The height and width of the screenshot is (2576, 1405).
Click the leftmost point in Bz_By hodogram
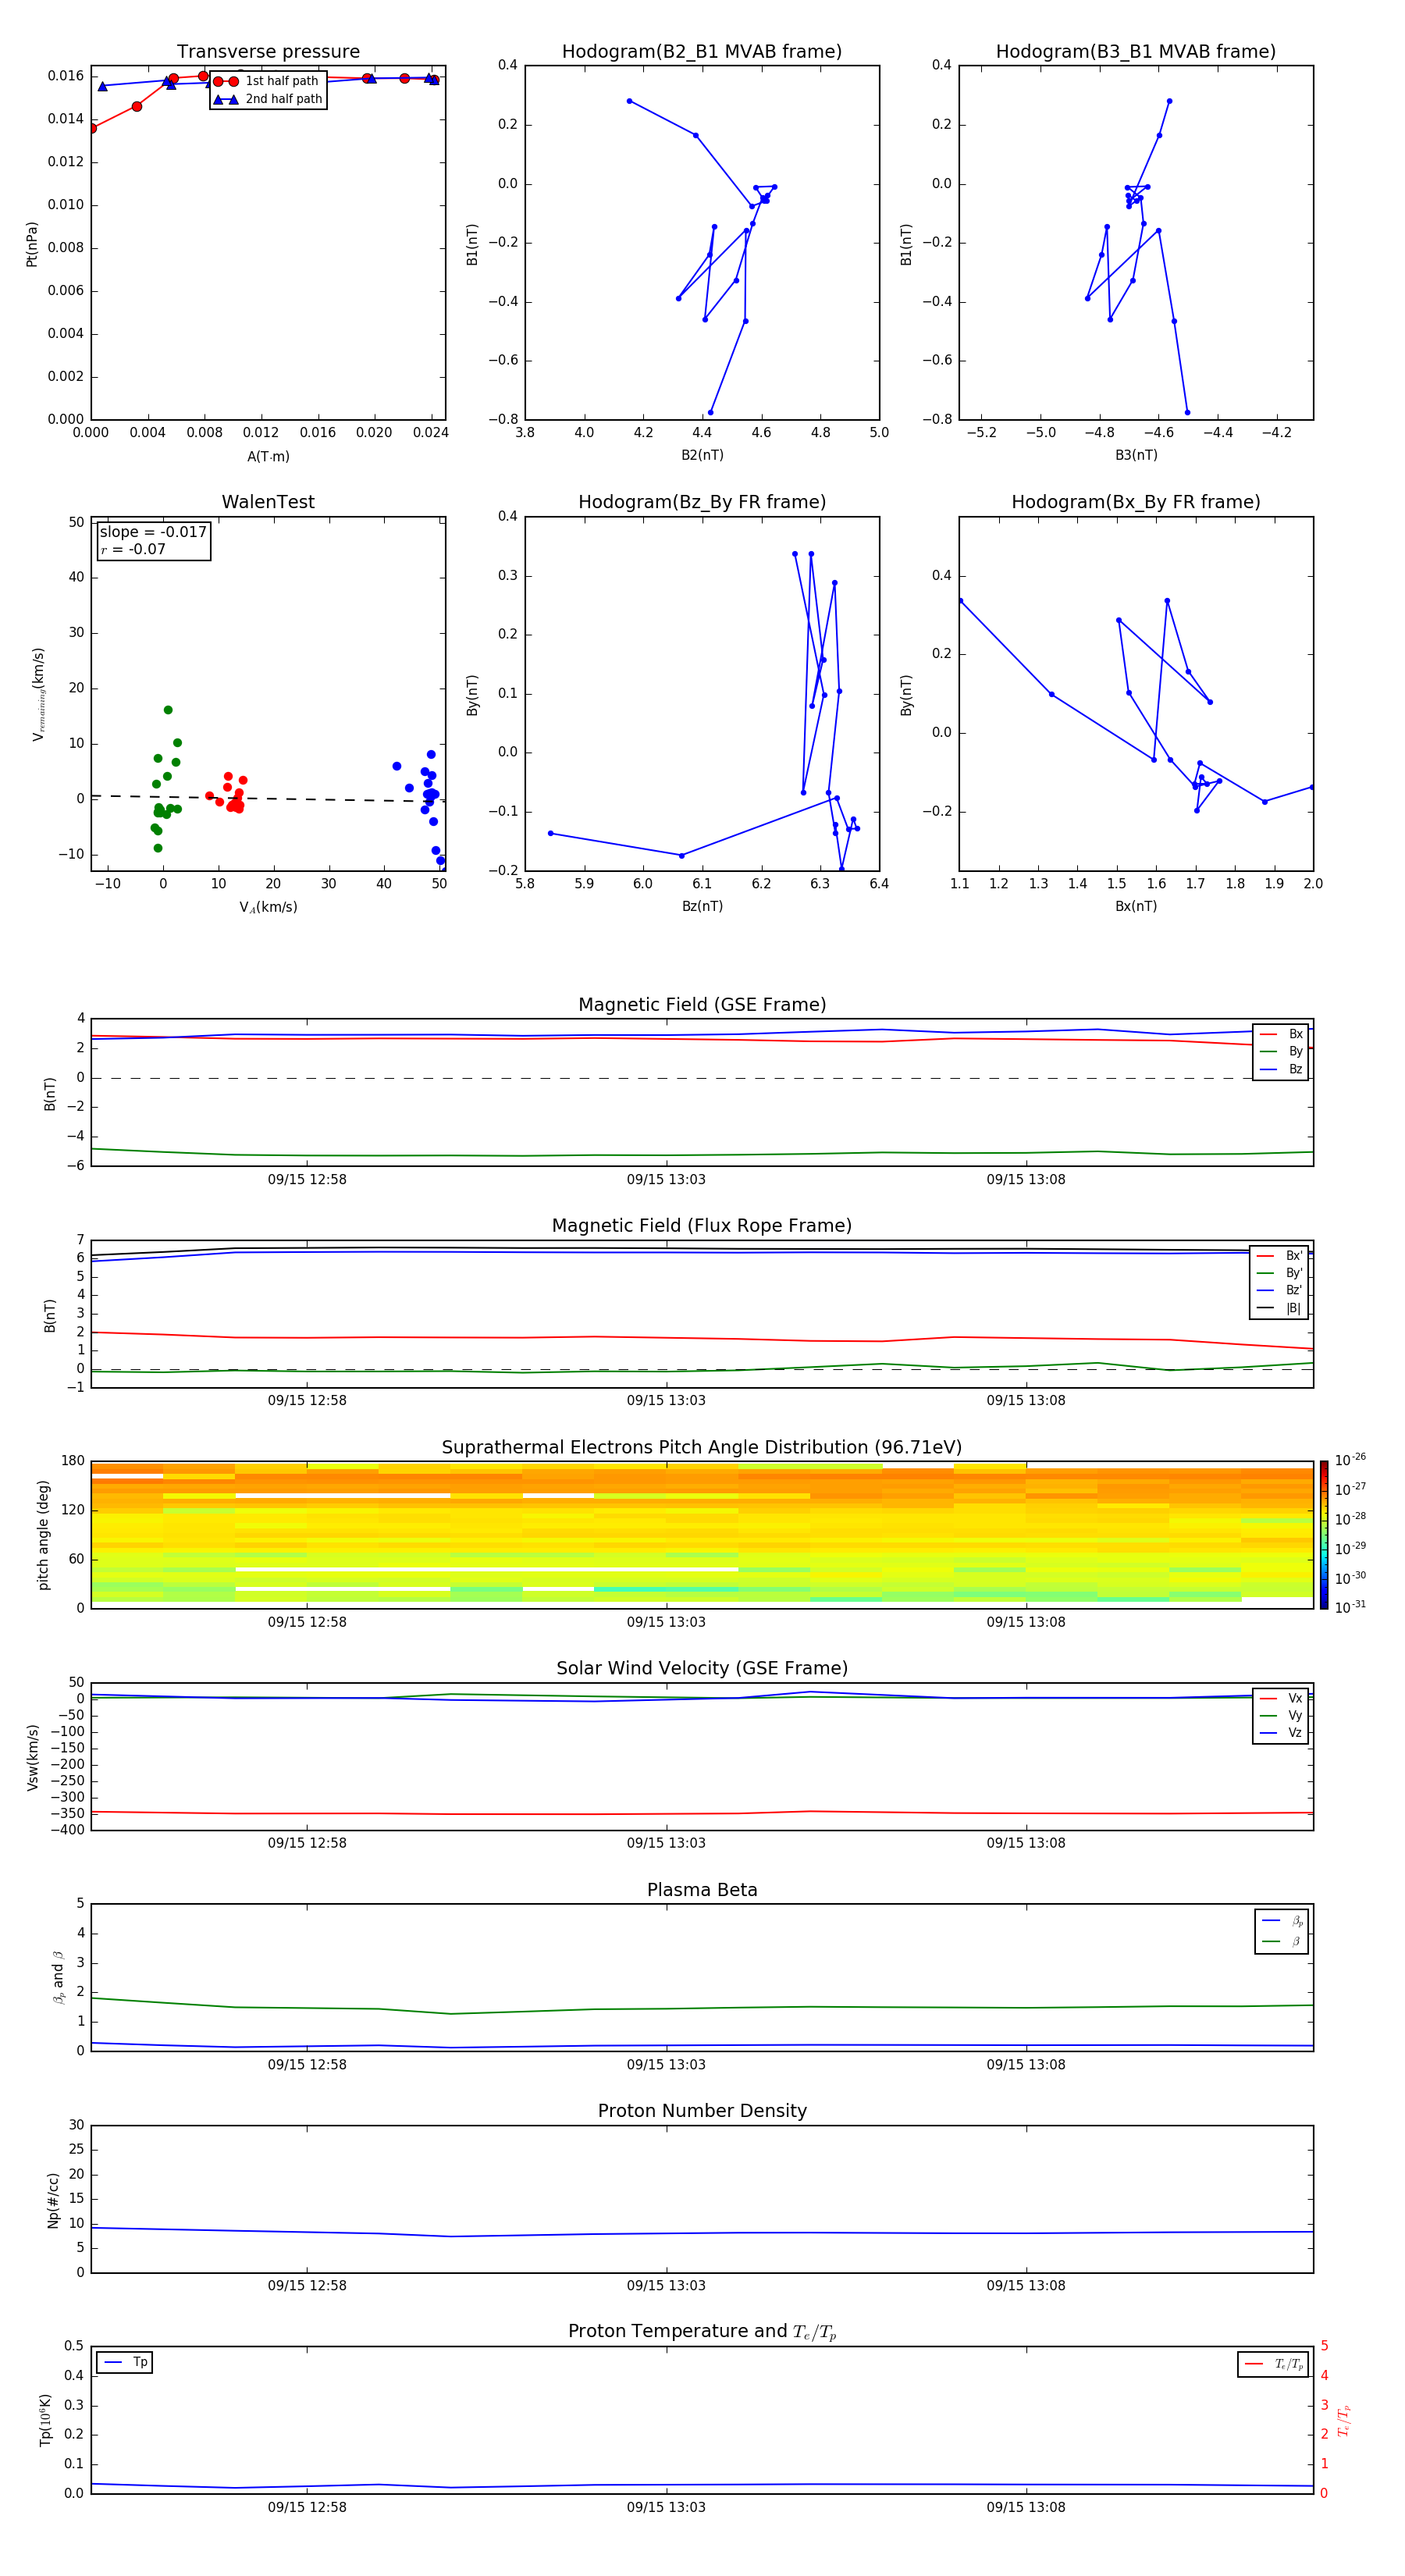click(551, 833)
